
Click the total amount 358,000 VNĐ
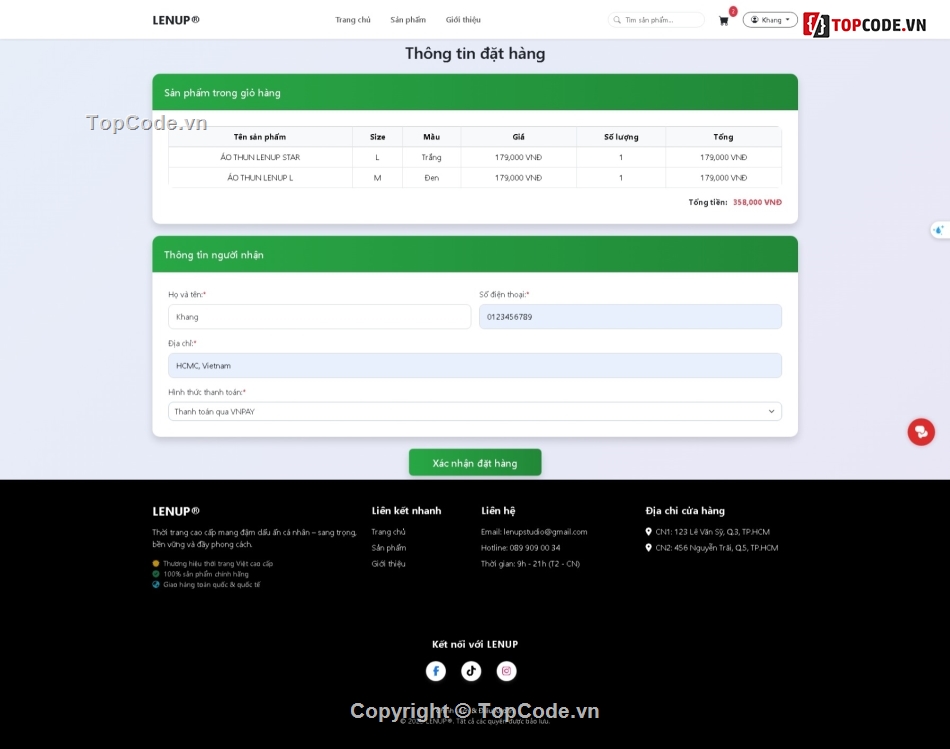[x=757, y=202]
